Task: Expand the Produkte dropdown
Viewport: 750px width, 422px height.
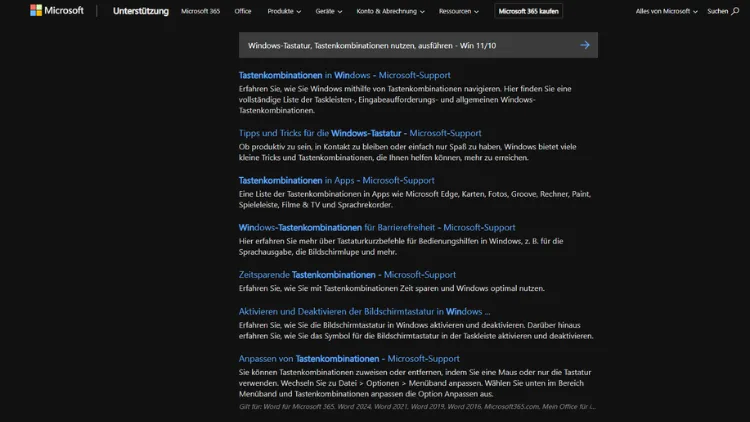Action: point(284,11)
